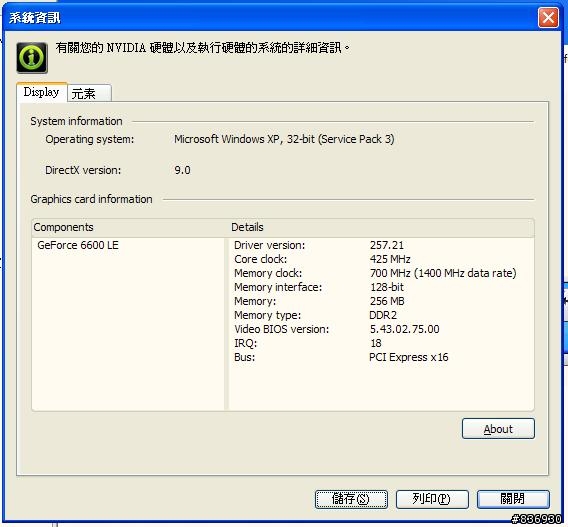
Task: Click the Video BIOS version: label
Action: click(281, 329)
